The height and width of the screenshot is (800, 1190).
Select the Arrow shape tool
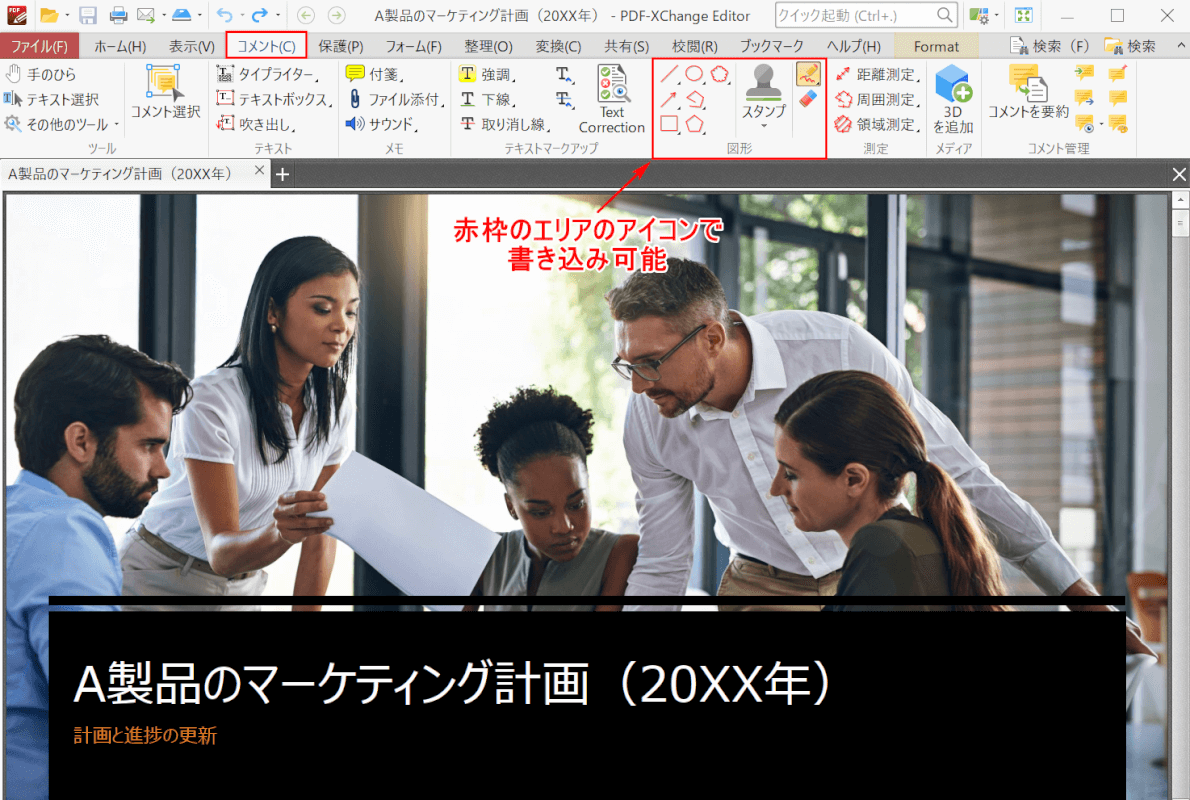669,99
